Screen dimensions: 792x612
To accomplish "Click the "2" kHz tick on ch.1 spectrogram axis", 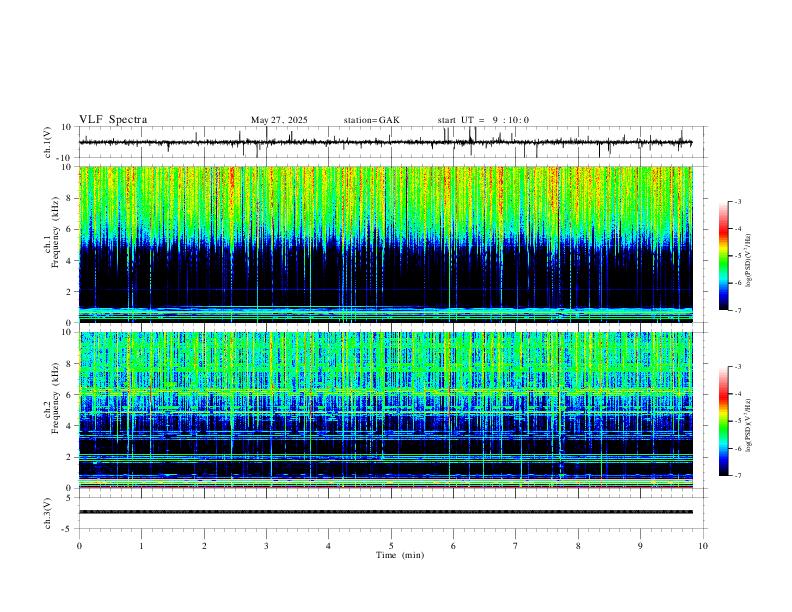I will pyautogui.click(x=70, y=291).
